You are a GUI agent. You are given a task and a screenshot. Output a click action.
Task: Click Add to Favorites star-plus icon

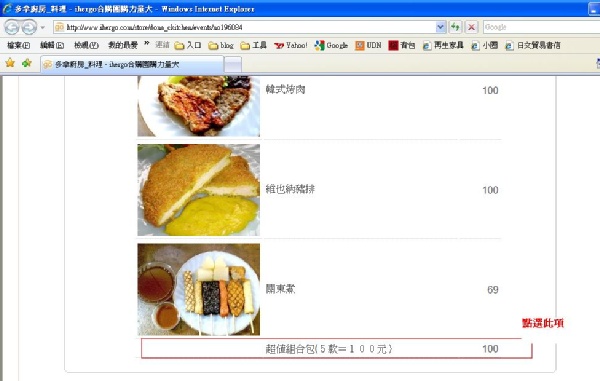point(26,63)
